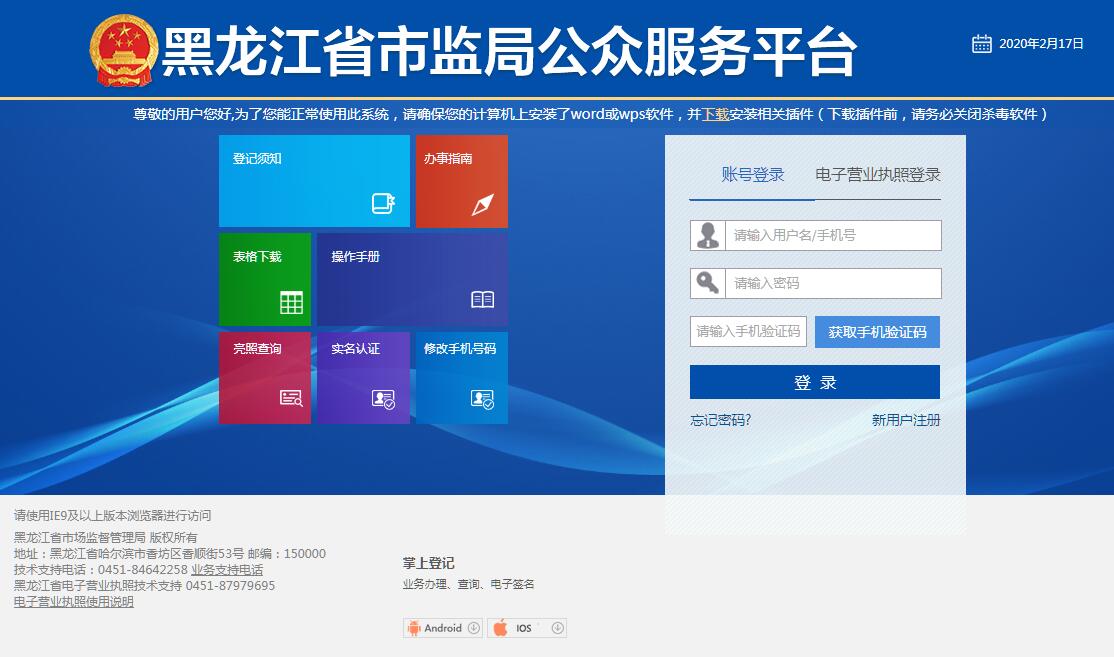Click the 表格下载 grid tile
Viewport: 1114px width, 657px height.
coord(265,279)
